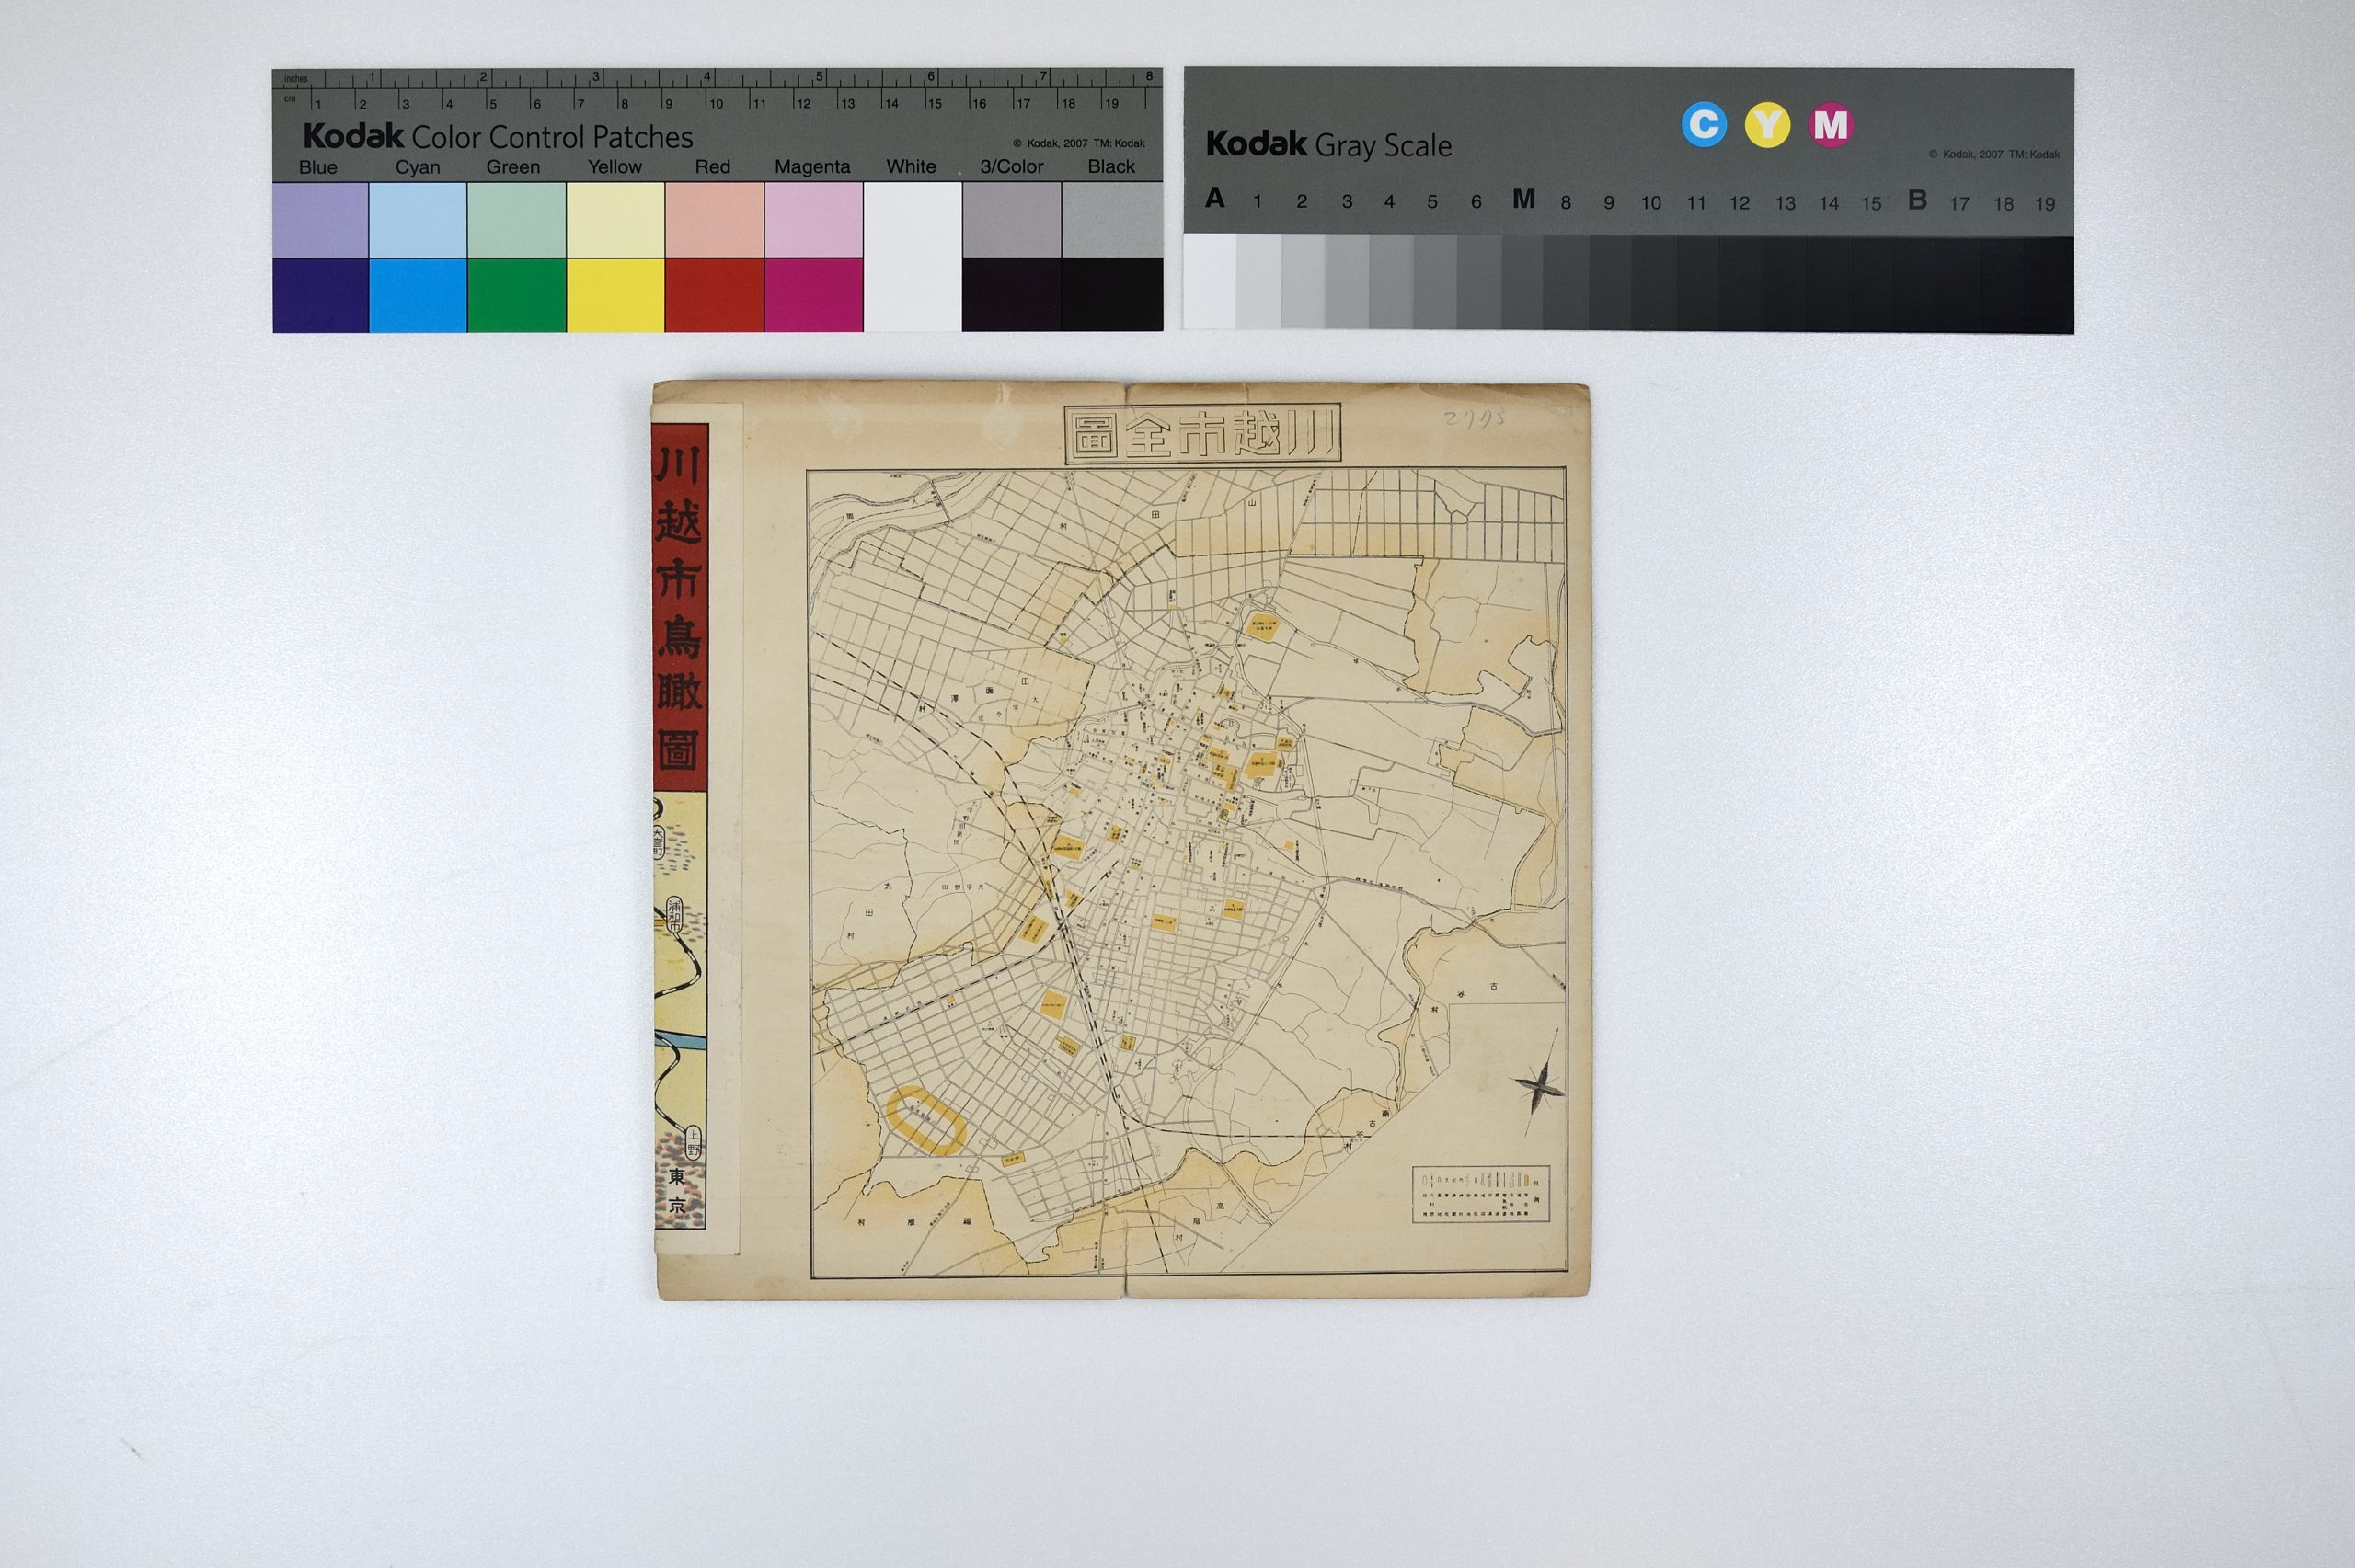Select the darkest gray-scale step under 19
Image resolution: width=2355 pixels, height=1568 pixels.
2048,286
